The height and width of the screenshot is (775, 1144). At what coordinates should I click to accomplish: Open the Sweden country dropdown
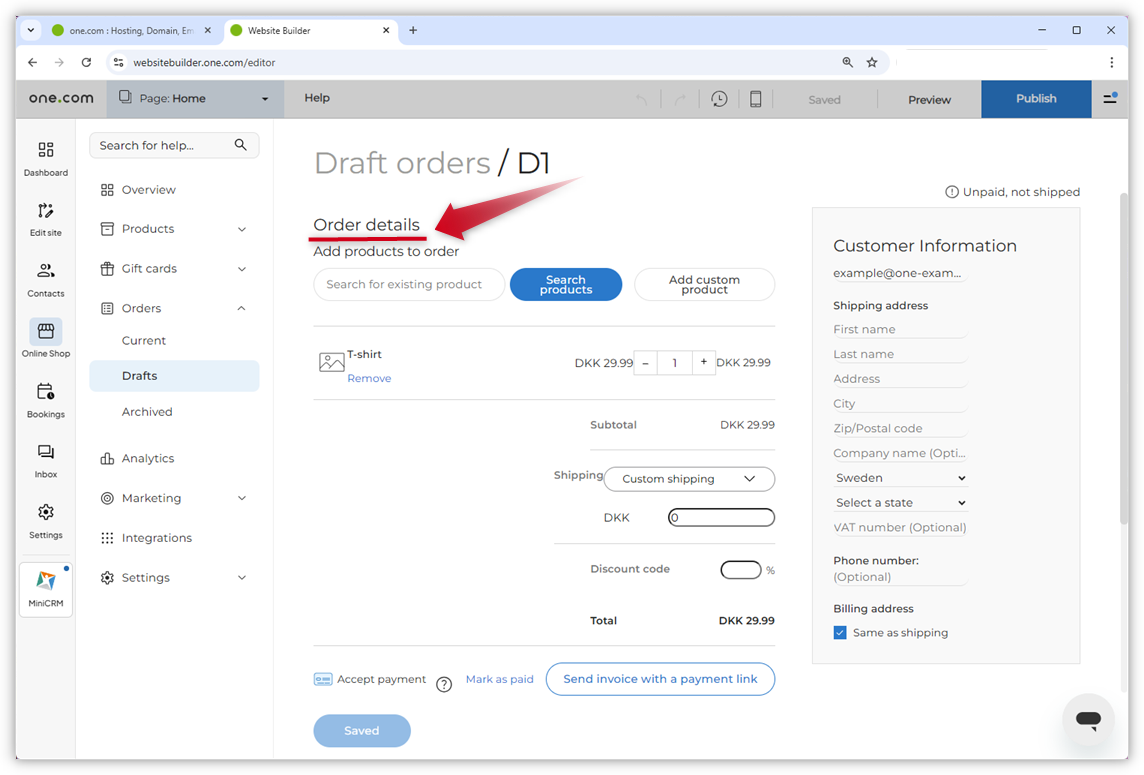900,478
